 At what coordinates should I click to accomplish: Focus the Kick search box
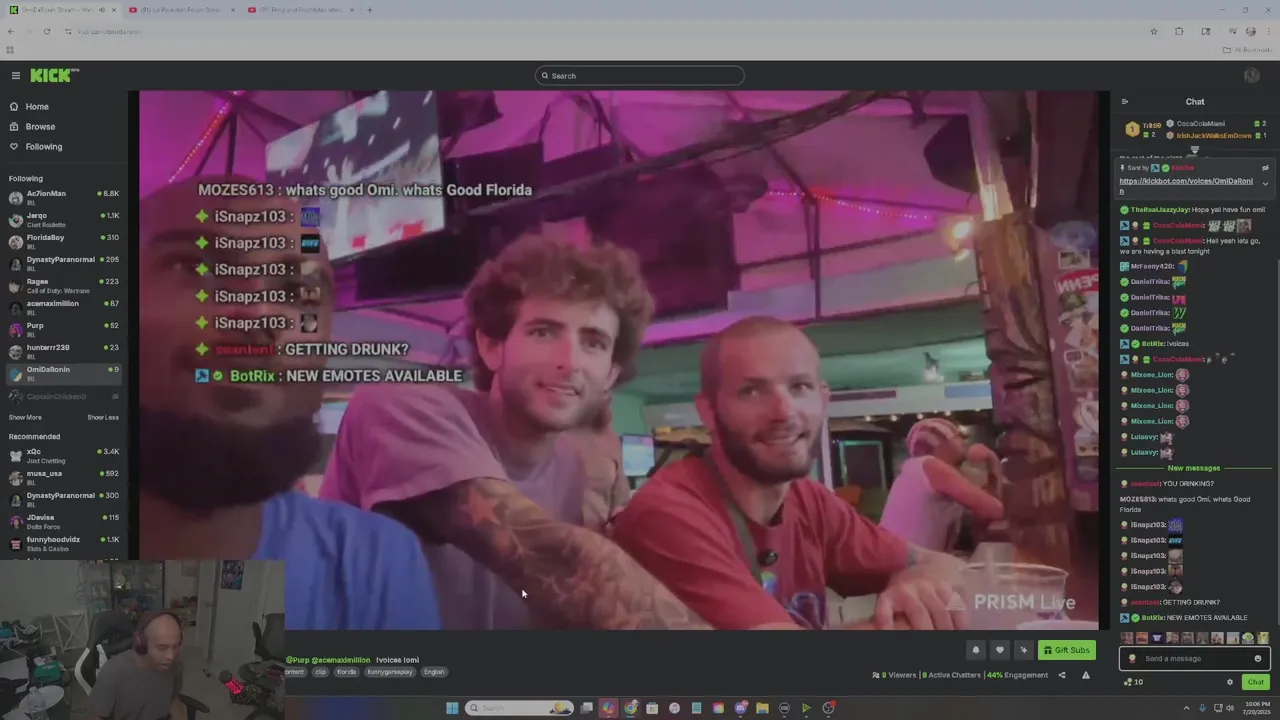pyautogui.click(x=640, y=76)
